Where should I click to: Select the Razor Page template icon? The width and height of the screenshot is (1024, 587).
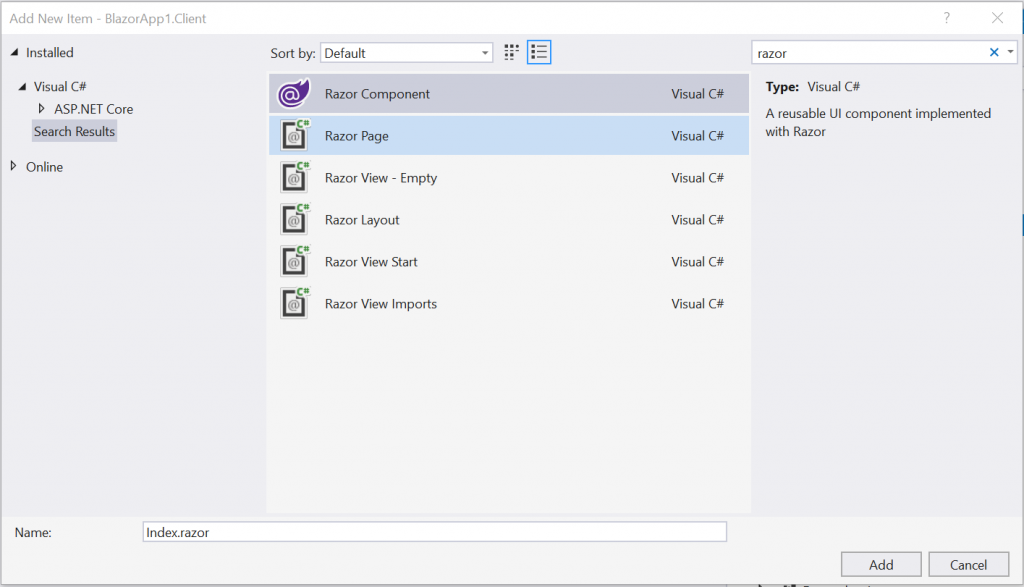click(x=293, y=135)
